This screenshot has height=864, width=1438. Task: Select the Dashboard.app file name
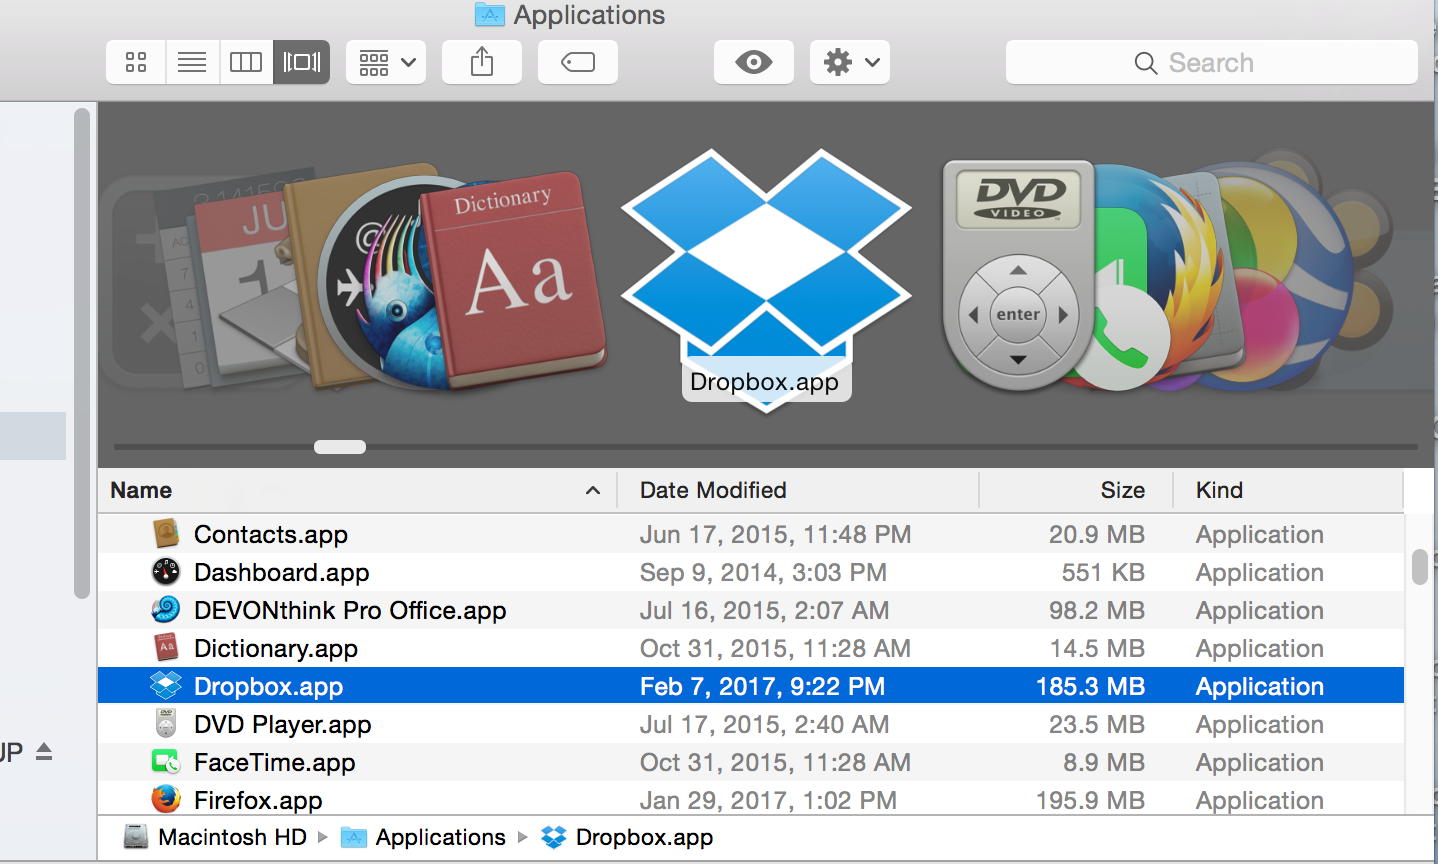282,572
